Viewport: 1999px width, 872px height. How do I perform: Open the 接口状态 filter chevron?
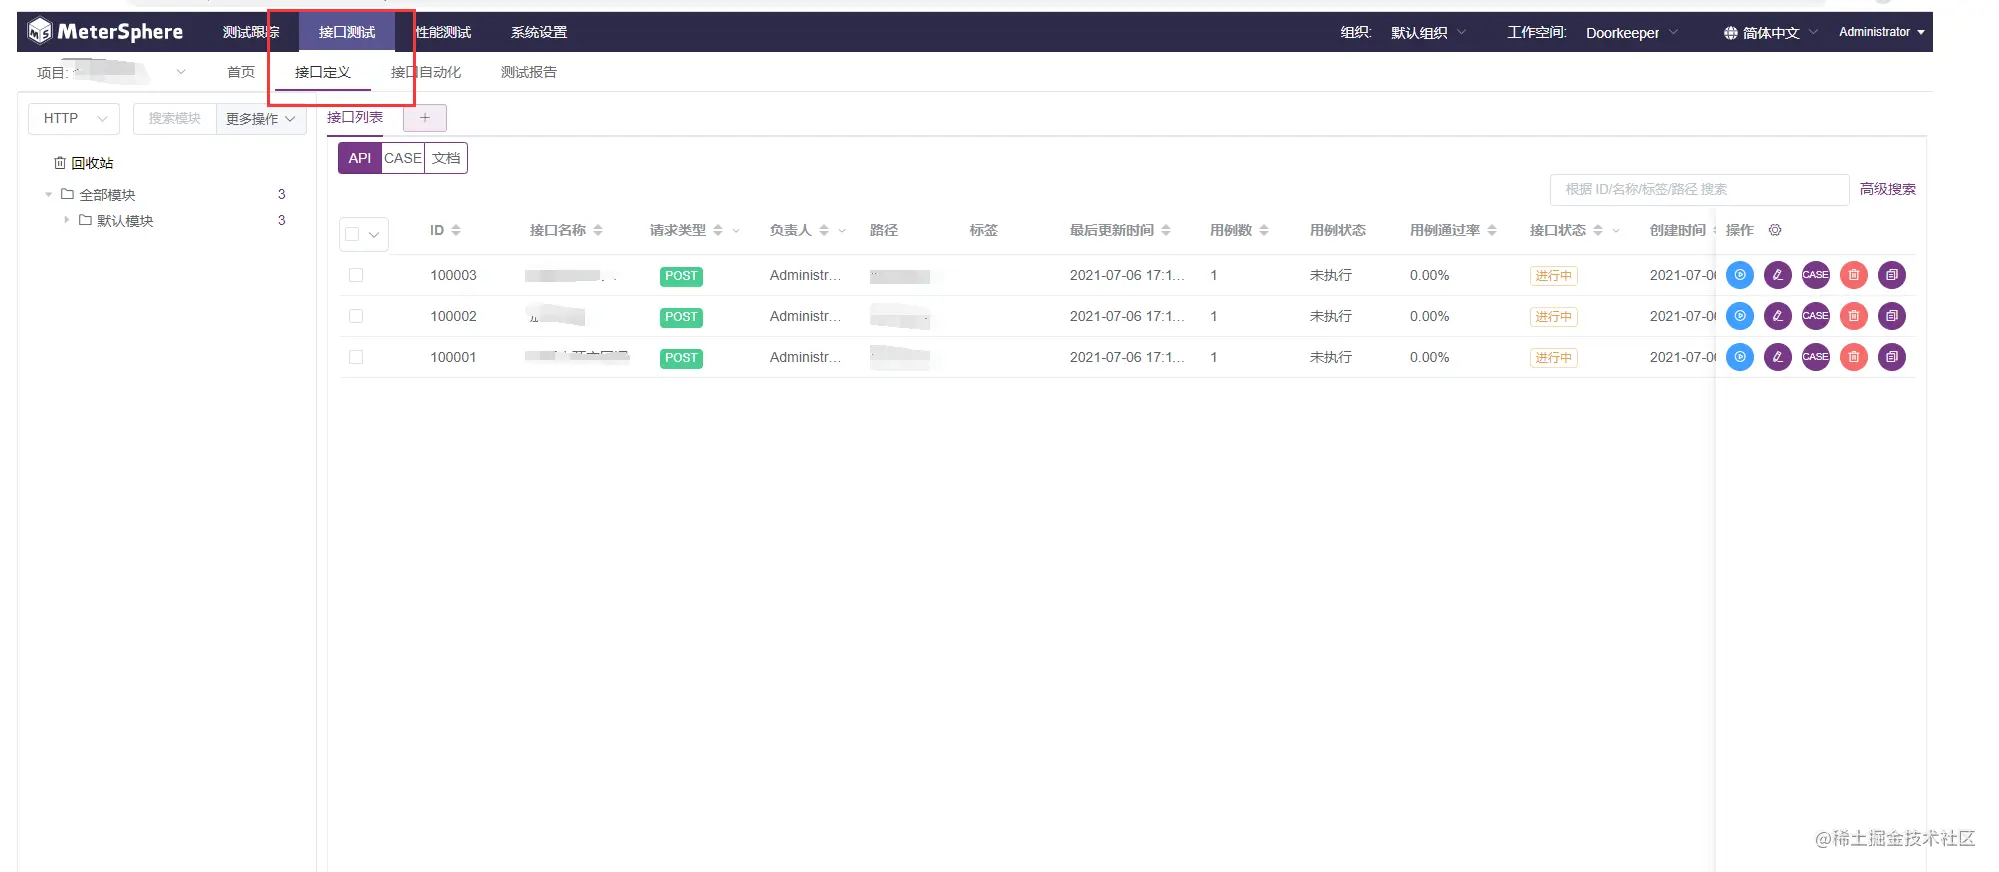(x=1616, y=231)
